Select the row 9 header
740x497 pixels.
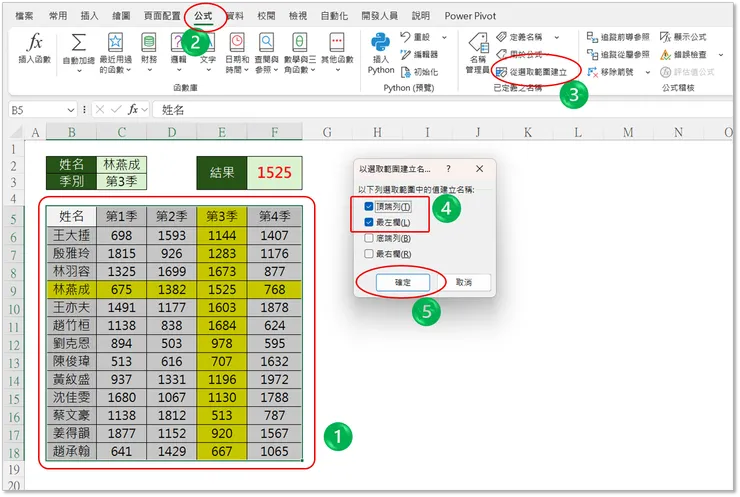(14, 291)
